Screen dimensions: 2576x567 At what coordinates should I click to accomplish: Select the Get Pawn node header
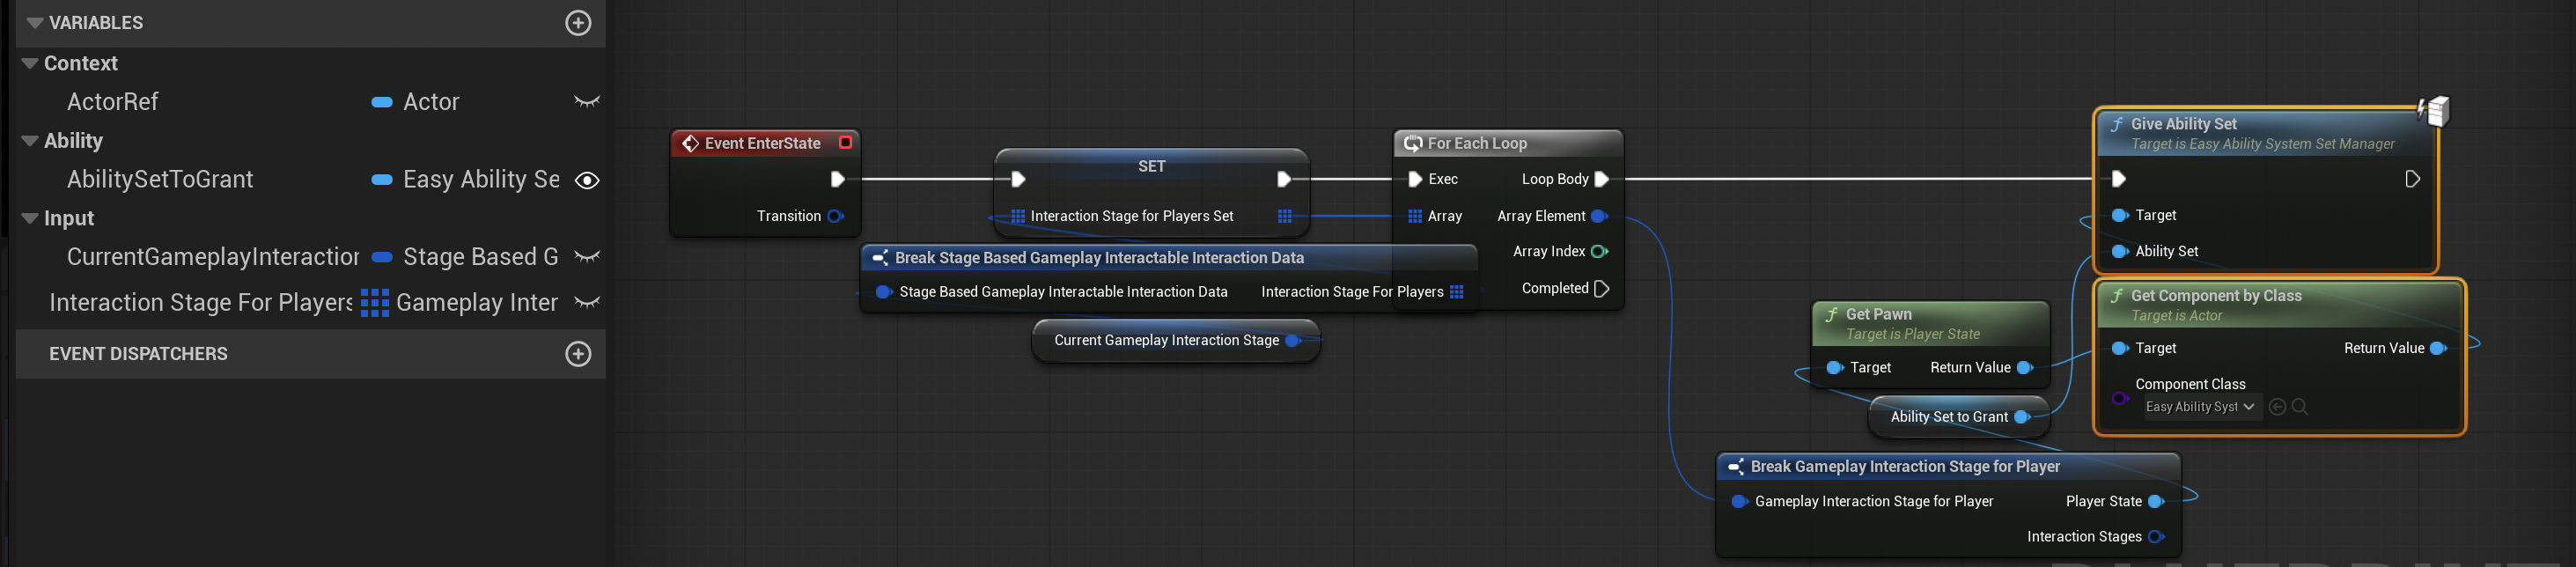1931,323
